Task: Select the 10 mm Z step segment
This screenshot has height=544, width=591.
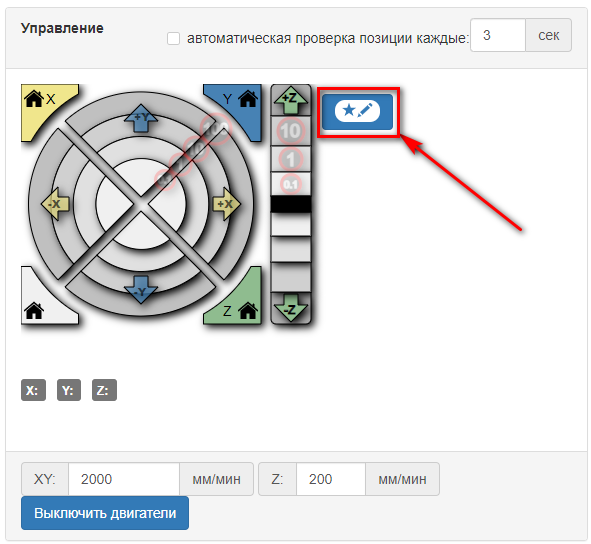Action: (x=291, y=131)
